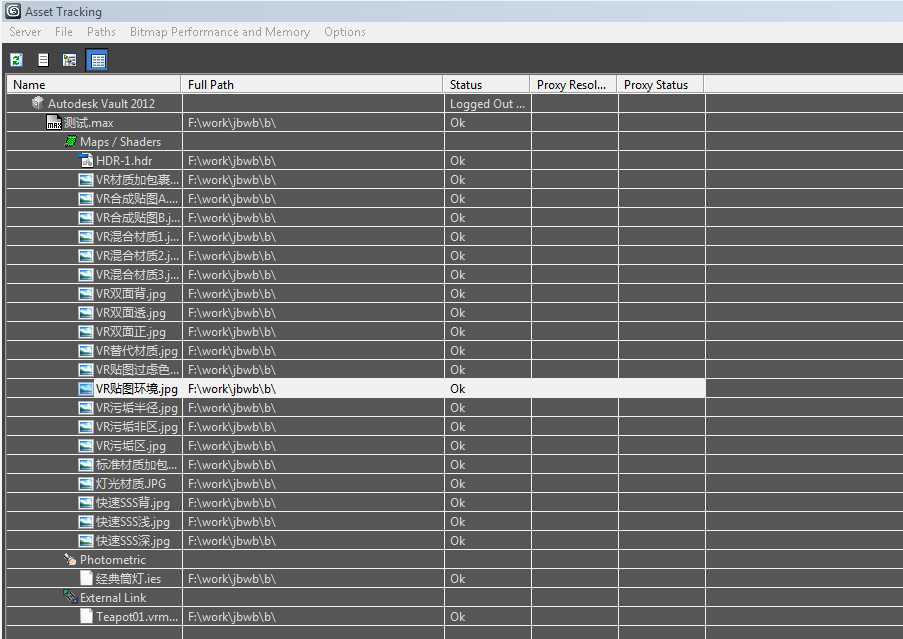Select 经典筒灯.ies asset
The image size is (903, 639).
tap(356, 579)
